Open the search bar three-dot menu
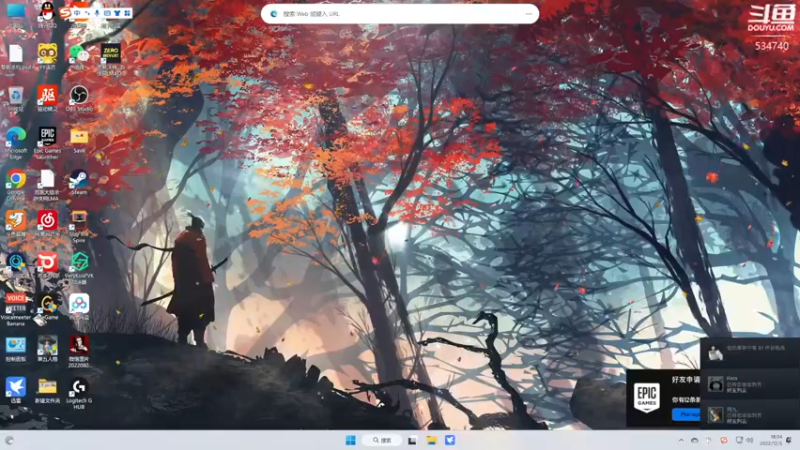800x450 pixels. 529,14
